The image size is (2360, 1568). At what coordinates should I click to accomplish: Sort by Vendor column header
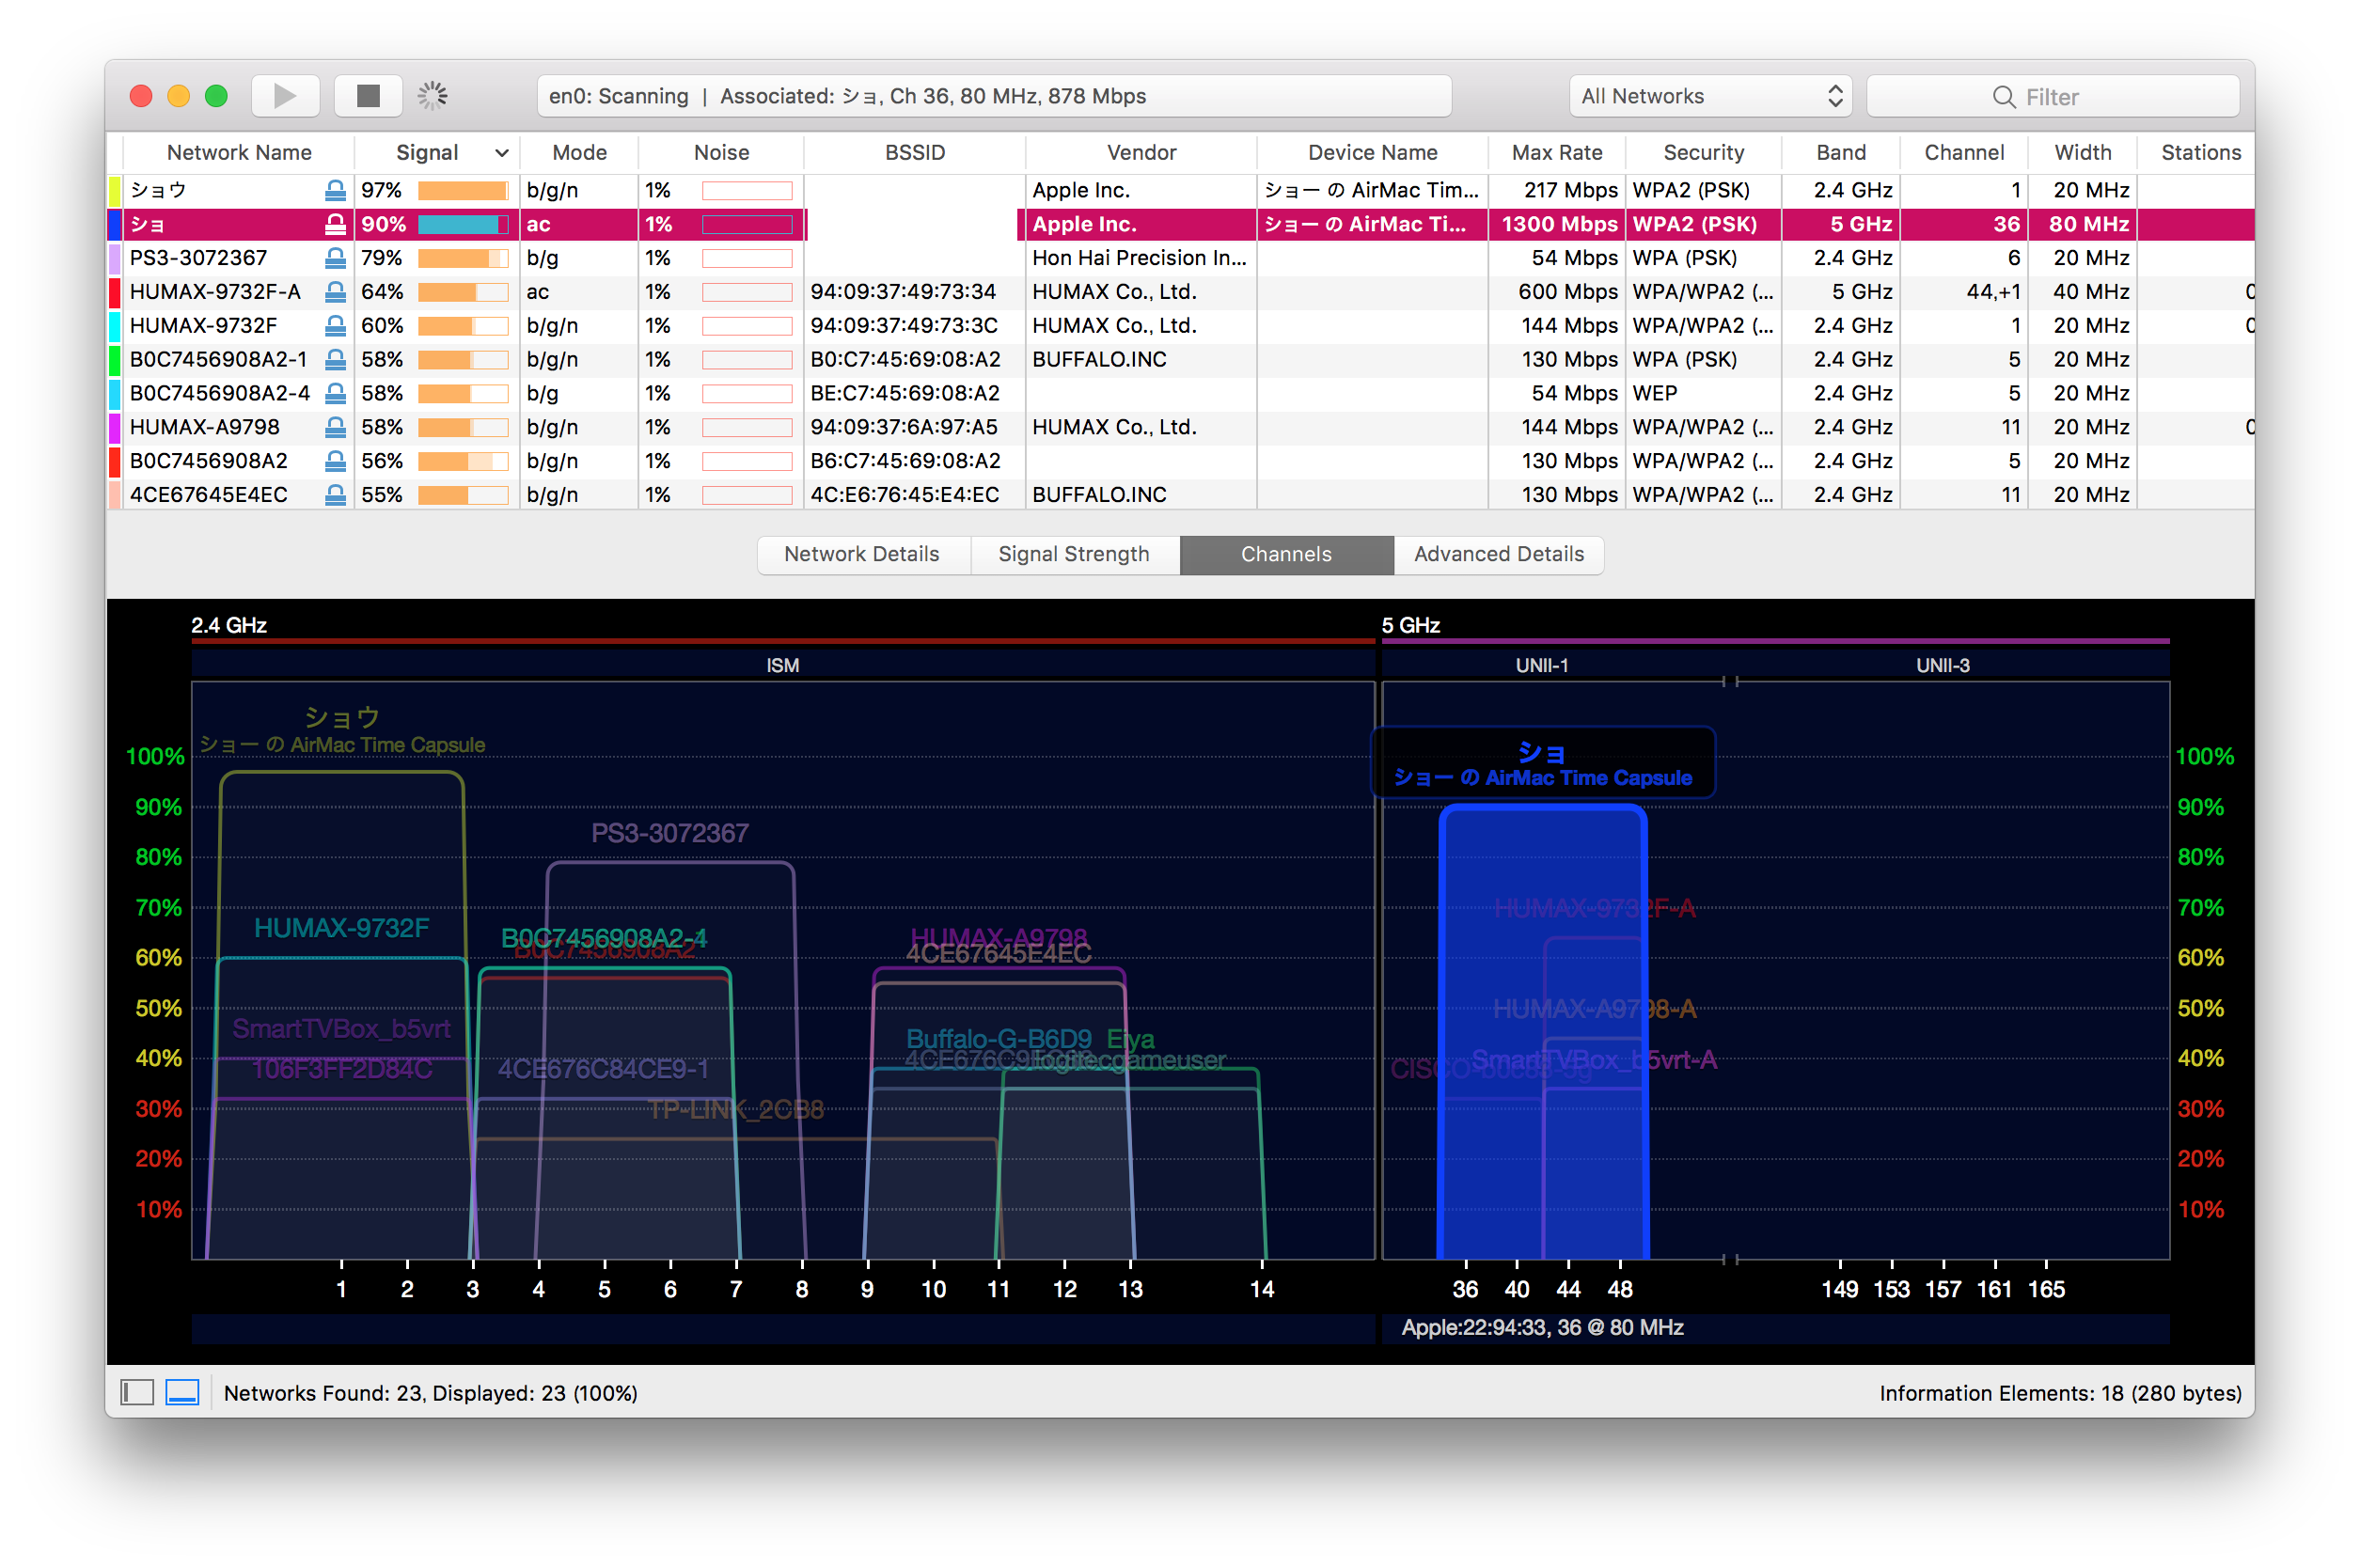tap(1141, 153)
